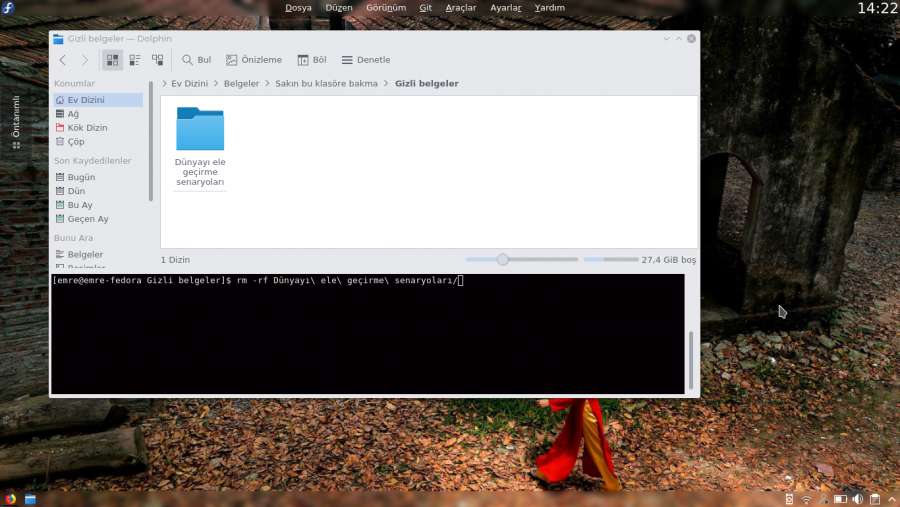Click Sakın bu klasöre bakma breadcrumb
The width and height of the screenshot is (900, 507).
point(327,83)
